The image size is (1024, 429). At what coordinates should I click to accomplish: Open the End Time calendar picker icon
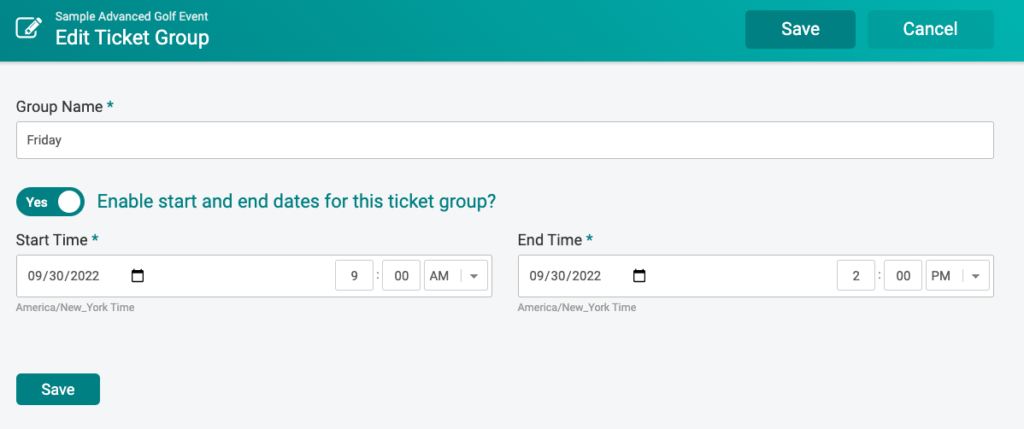pos(639,276)
